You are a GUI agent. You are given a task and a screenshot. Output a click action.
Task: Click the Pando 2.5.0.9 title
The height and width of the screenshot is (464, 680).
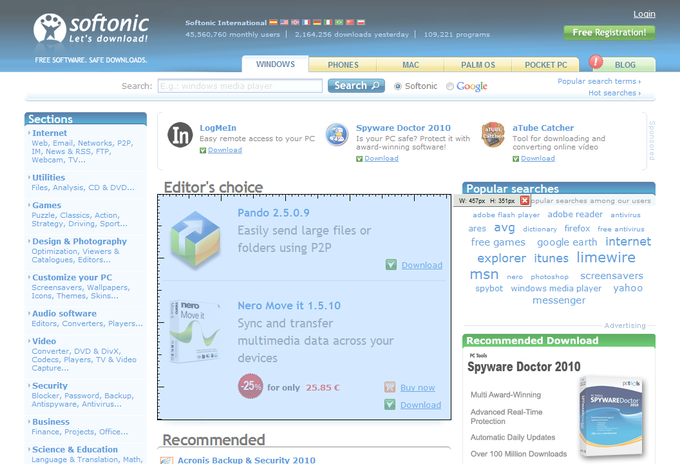tap(273, 213)
